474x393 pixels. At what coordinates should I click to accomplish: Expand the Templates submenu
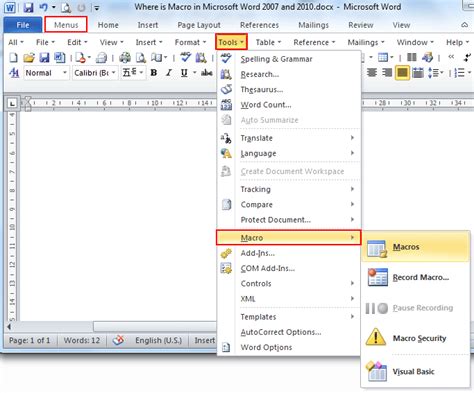pos(289,317)
